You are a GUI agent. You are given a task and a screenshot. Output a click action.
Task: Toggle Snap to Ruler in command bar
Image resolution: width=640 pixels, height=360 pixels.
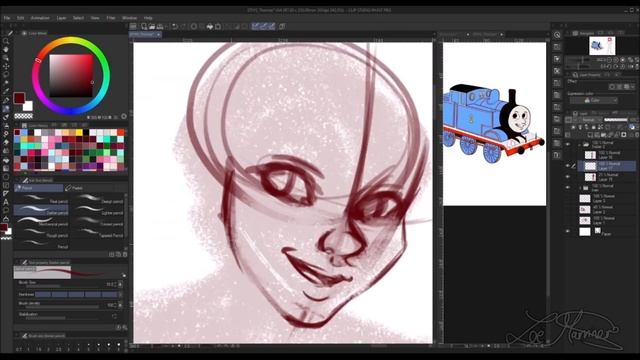tap(255, 27)
